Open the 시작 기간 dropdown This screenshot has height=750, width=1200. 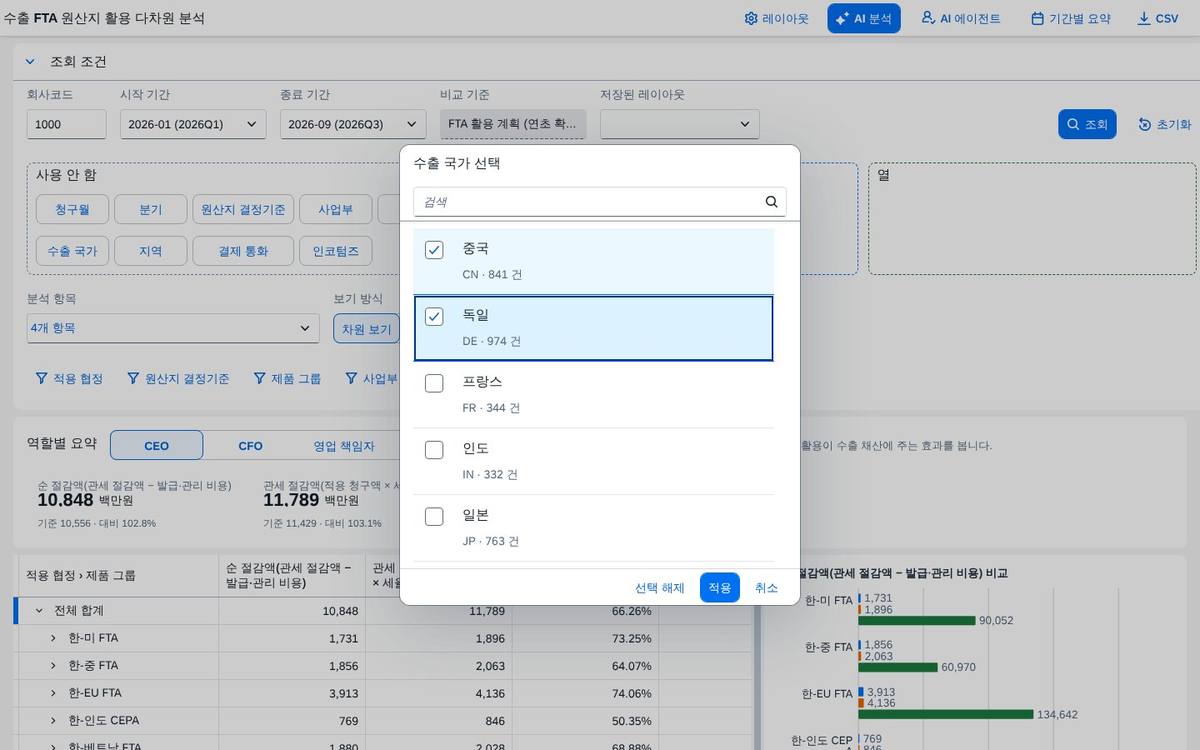coord(193,124)
